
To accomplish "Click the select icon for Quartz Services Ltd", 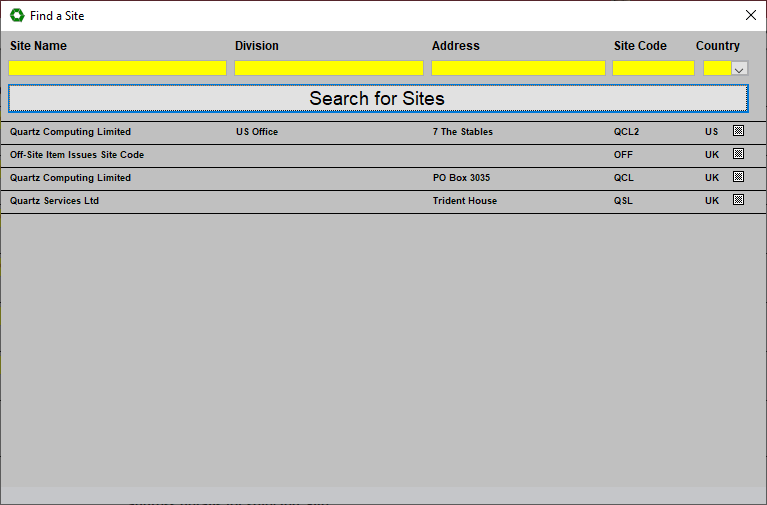I will point(738,200).
